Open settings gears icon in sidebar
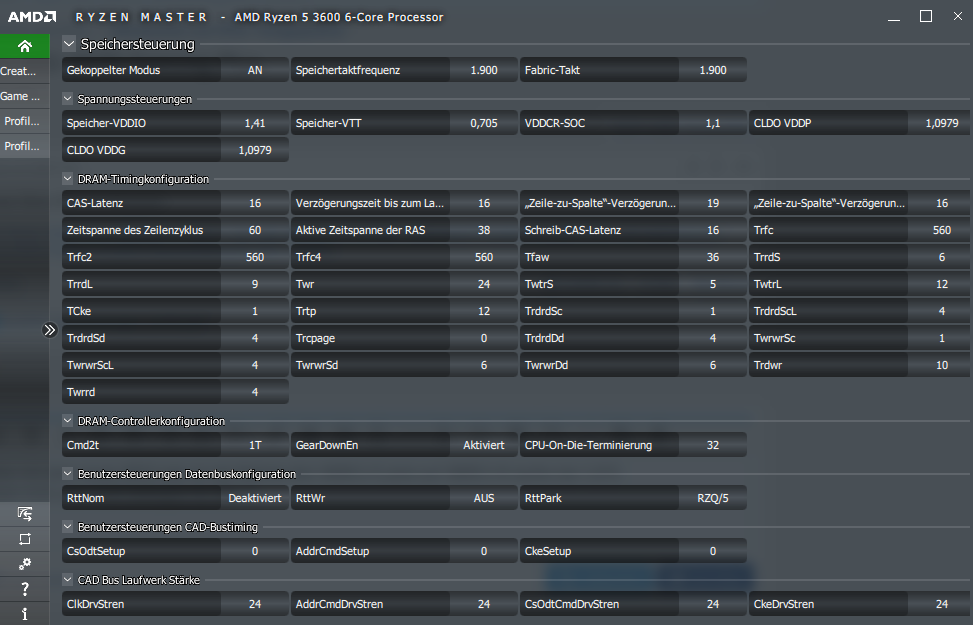 click(x=25, y=564)
